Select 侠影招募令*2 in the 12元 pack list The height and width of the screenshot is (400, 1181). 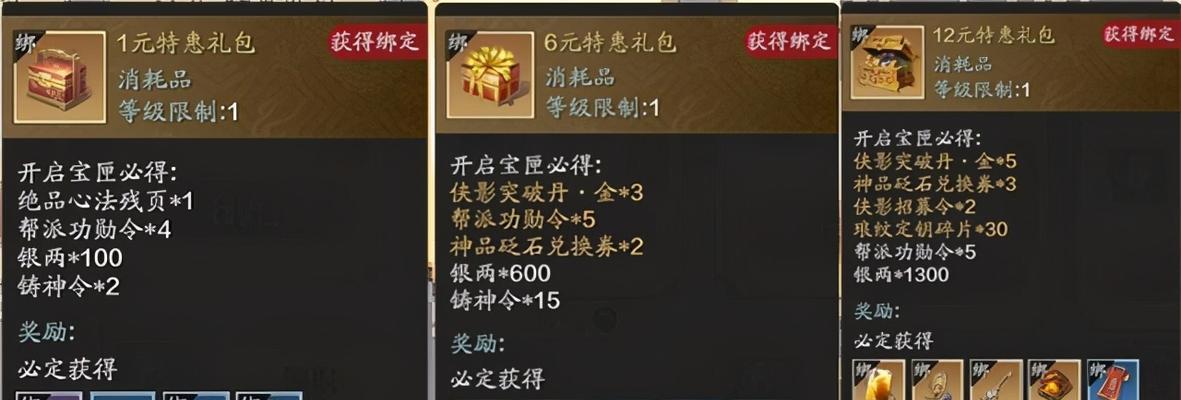[915, 207]
